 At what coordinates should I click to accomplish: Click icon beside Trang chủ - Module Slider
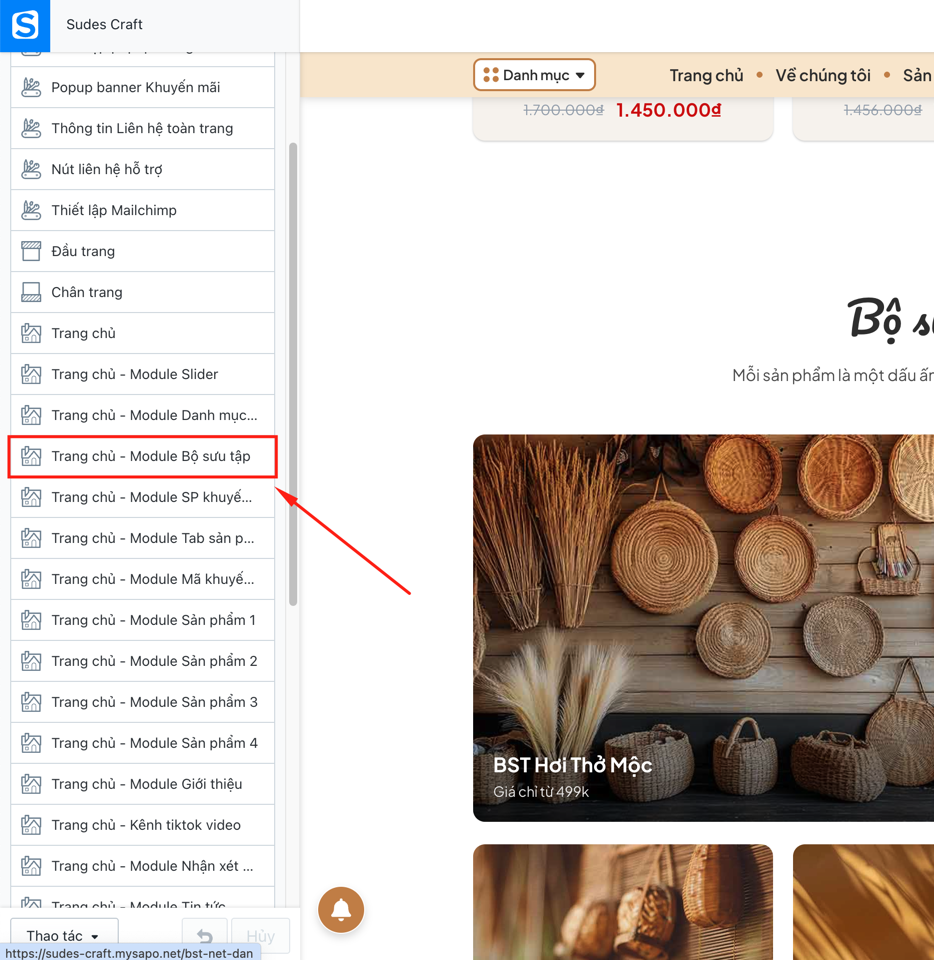(31, 375)
